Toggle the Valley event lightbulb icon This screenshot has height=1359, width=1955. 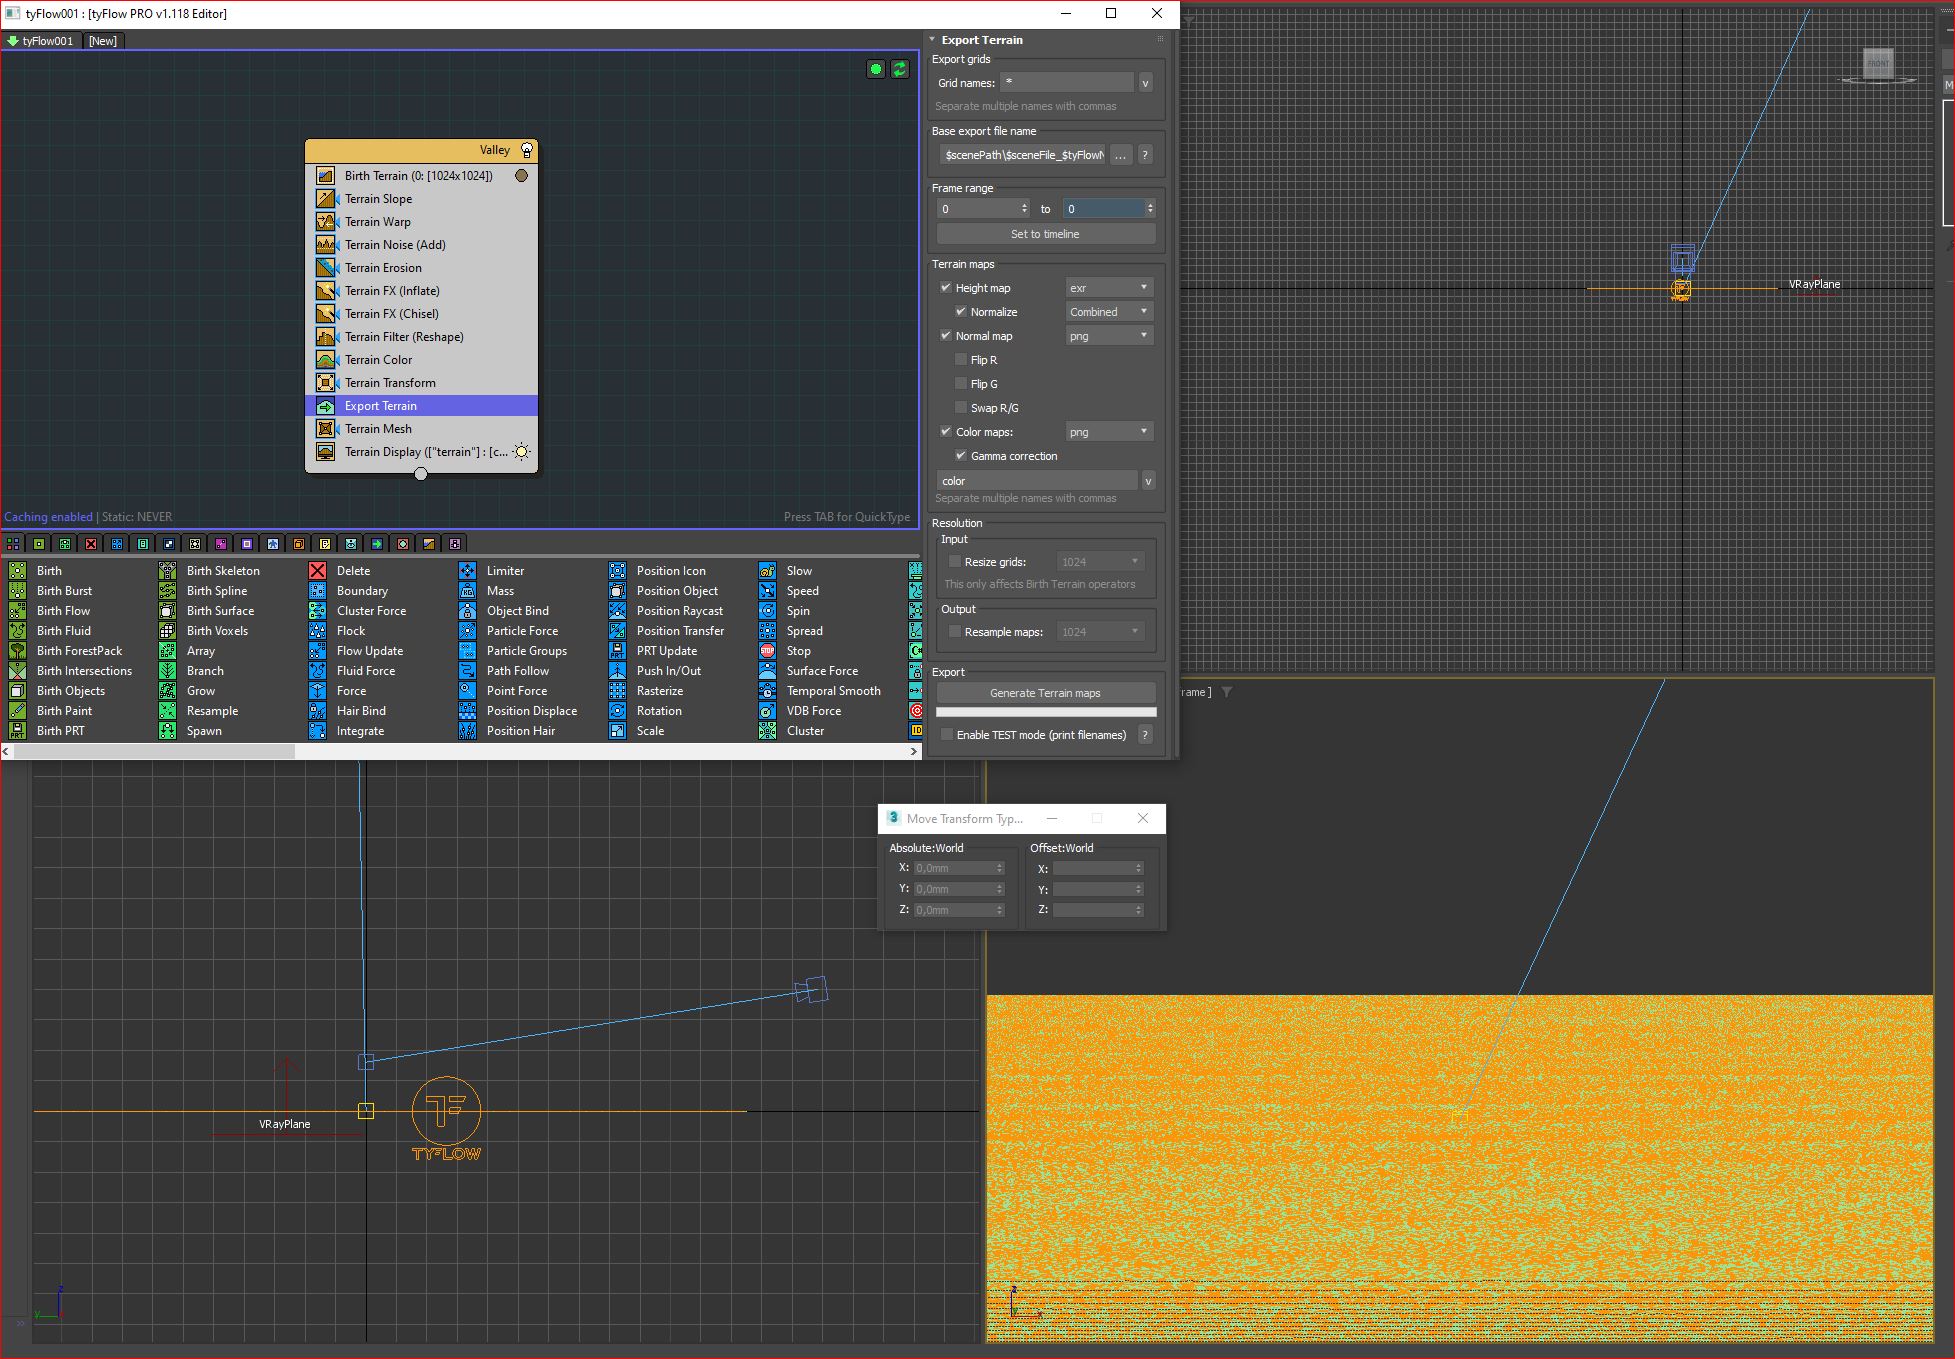pyautogui.click(x=527, y=150)
